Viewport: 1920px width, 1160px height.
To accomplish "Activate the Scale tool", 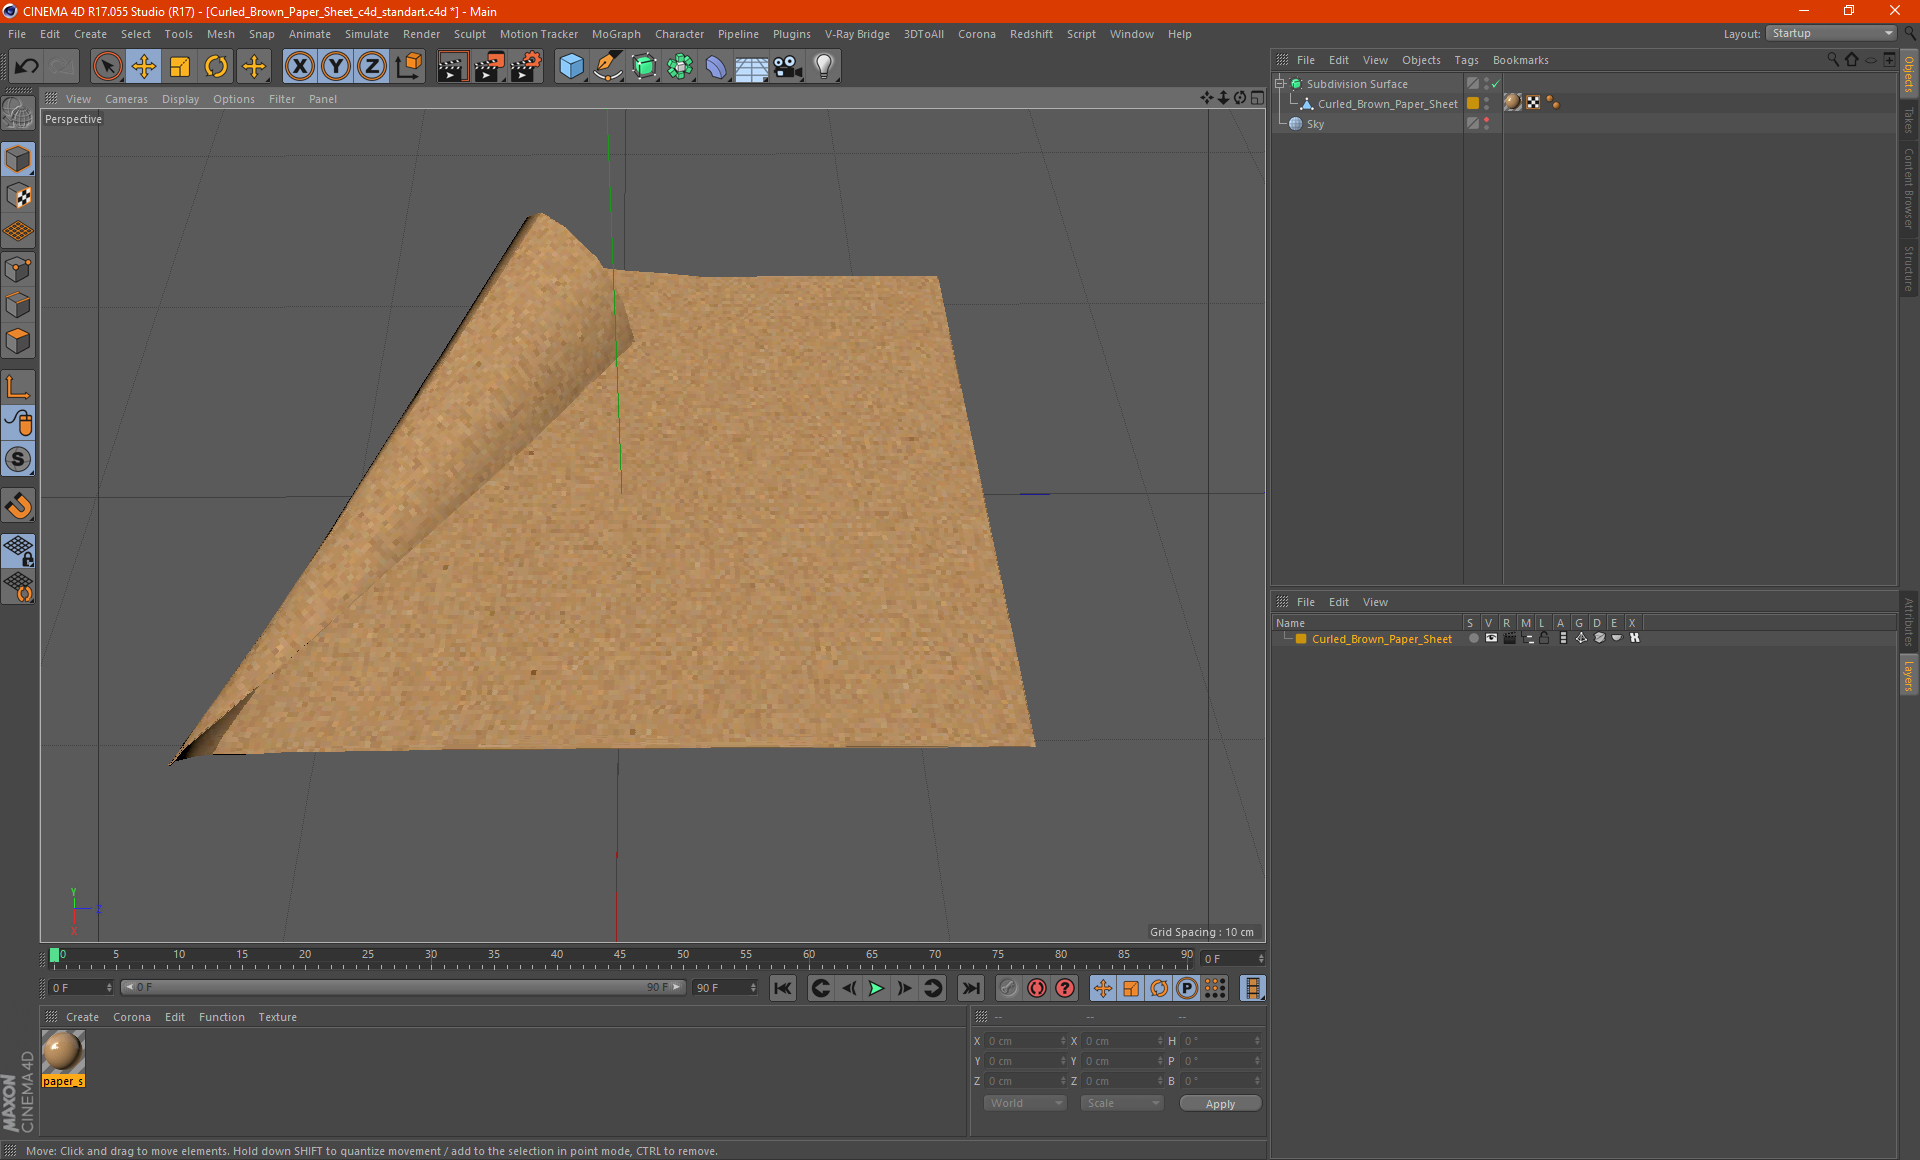I will point(180,67).
